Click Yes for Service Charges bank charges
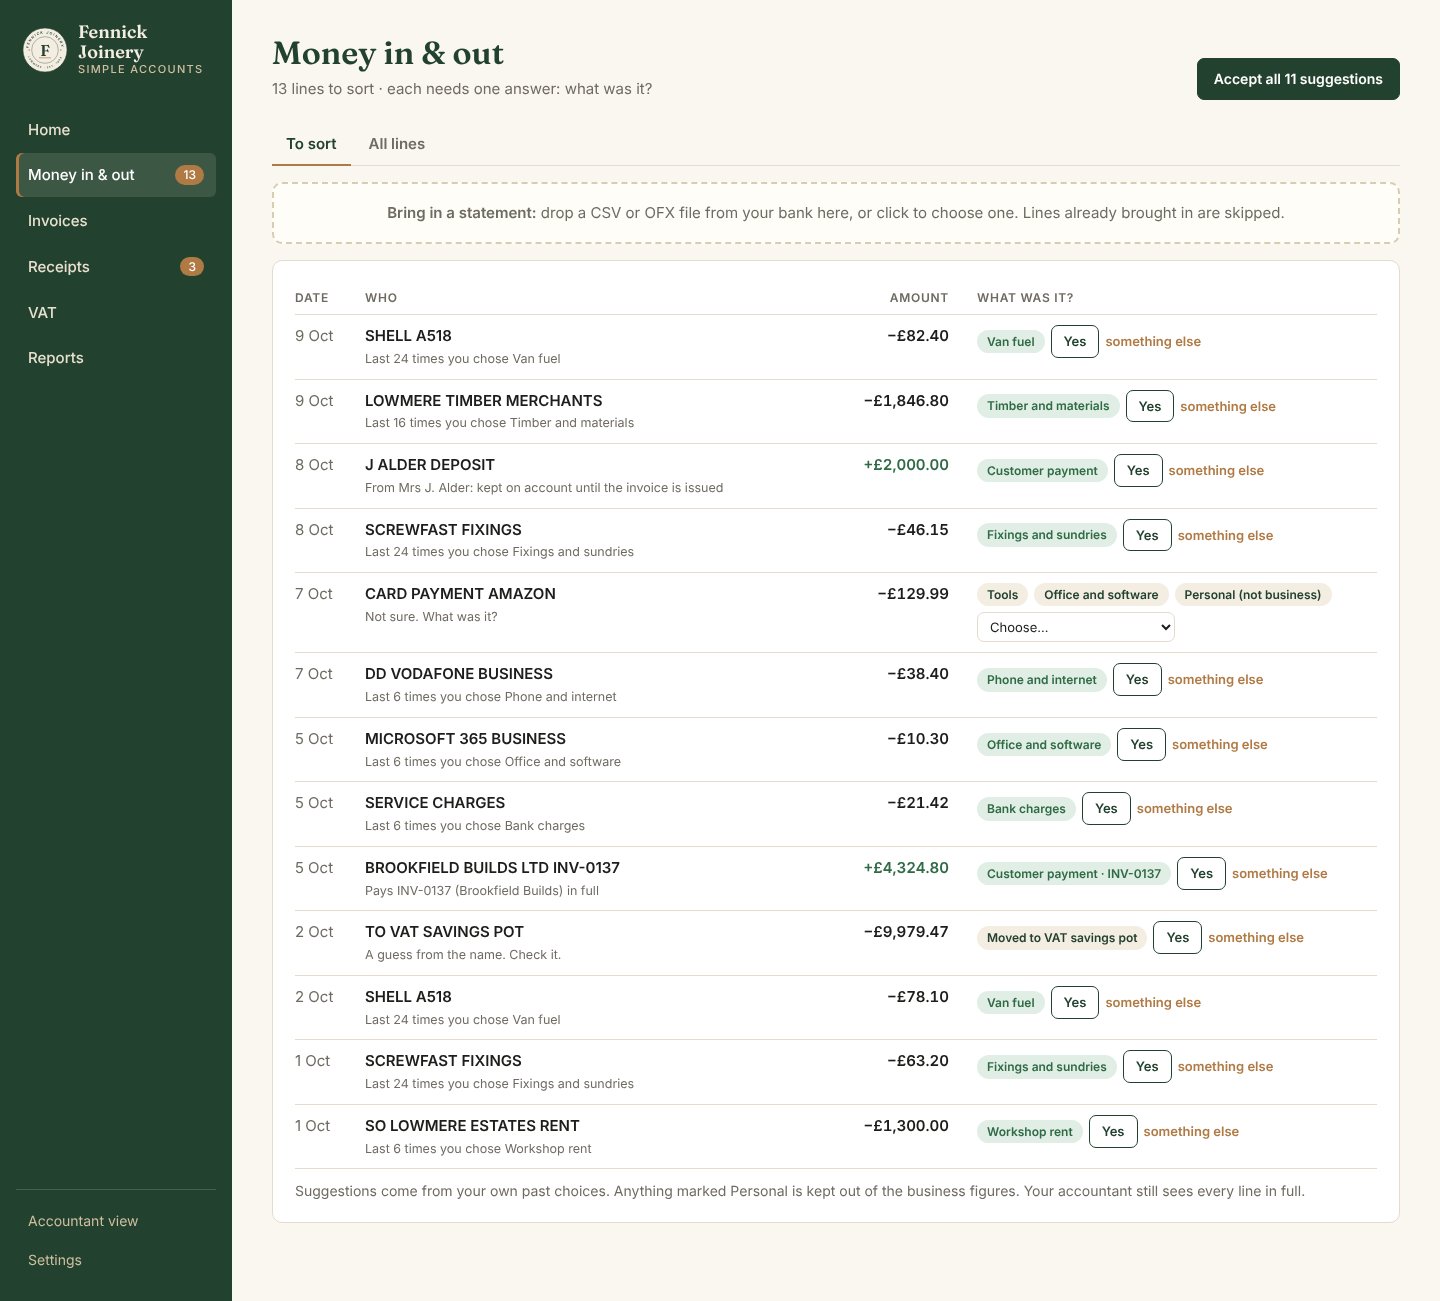 click(x=1106, y=808)
